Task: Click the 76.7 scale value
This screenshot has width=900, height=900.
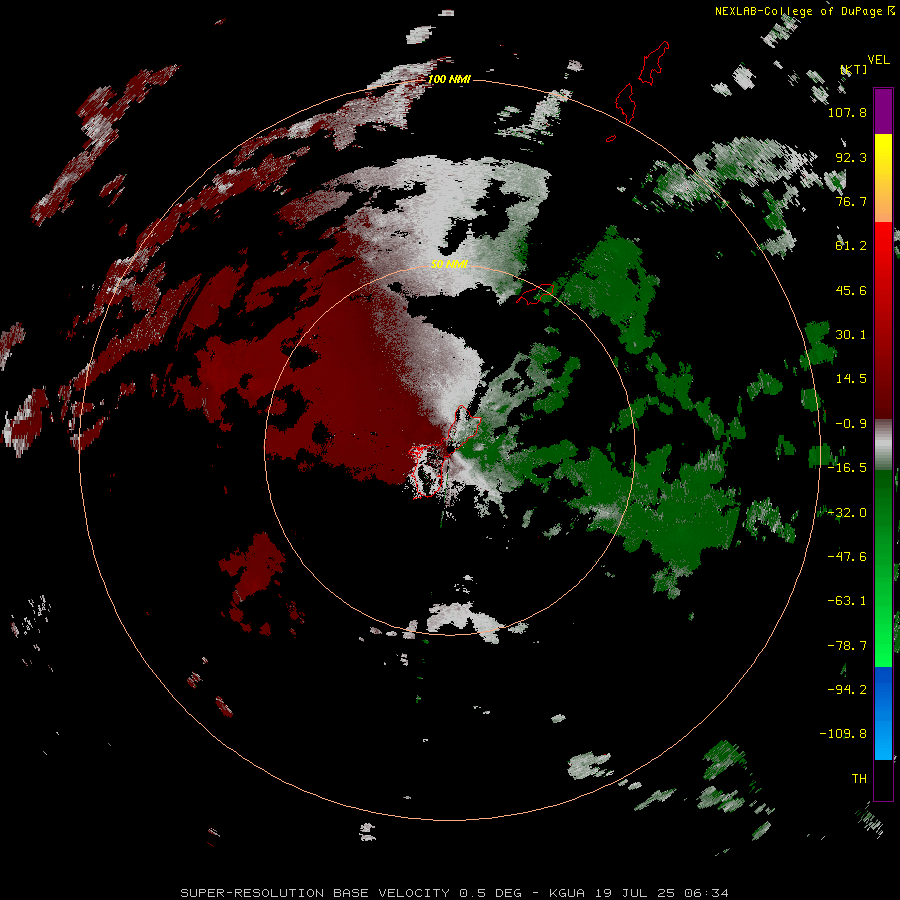Action: point(851,201)
